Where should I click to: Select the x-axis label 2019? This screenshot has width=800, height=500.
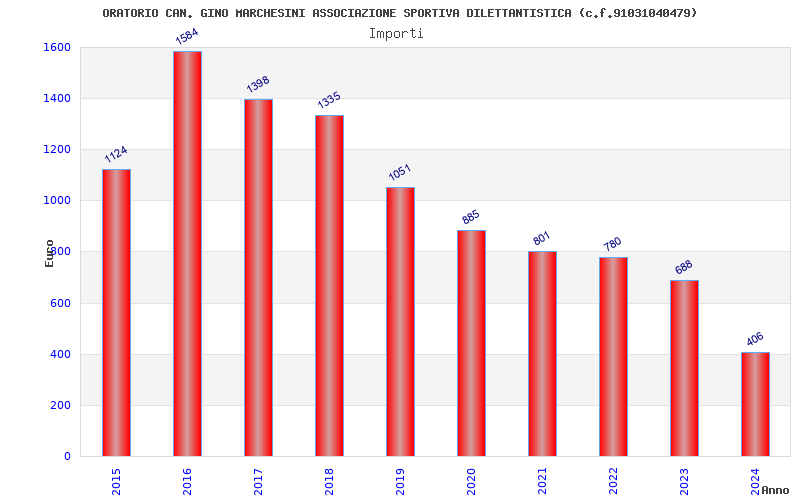click(400, 482)
